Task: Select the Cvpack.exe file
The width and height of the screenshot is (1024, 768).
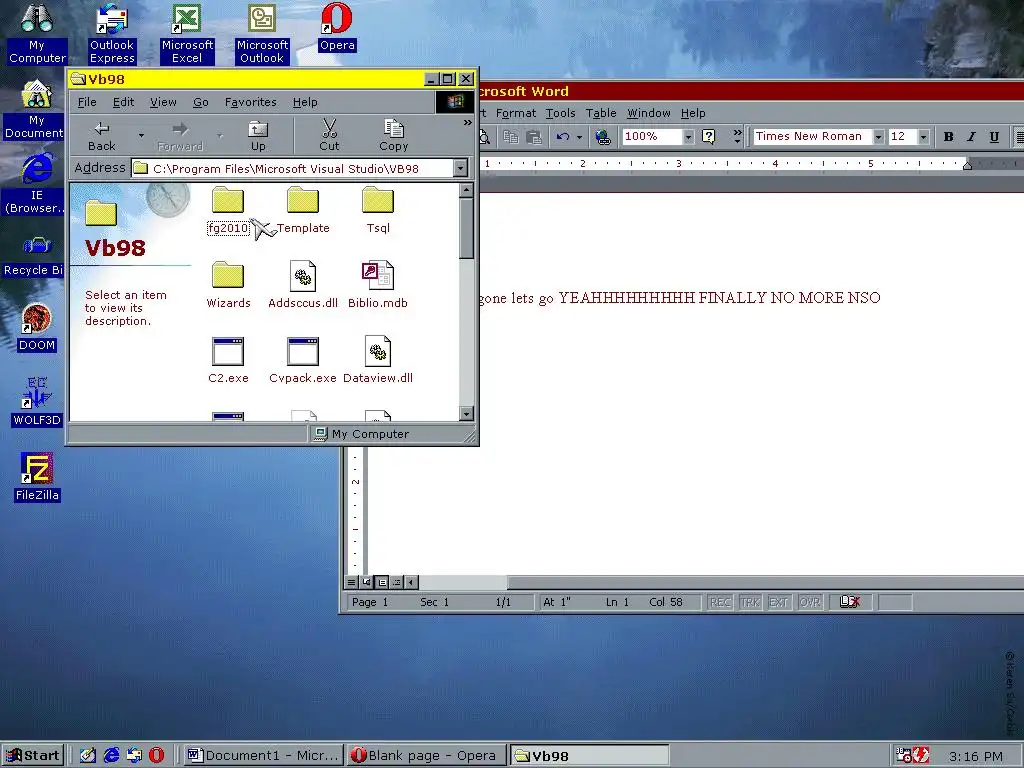Action: [303, 360]
